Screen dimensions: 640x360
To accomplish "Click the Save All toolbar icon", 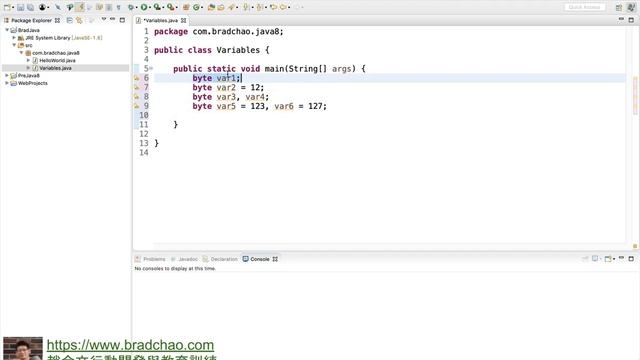I will pyautogui.click(x=30, y=7).
